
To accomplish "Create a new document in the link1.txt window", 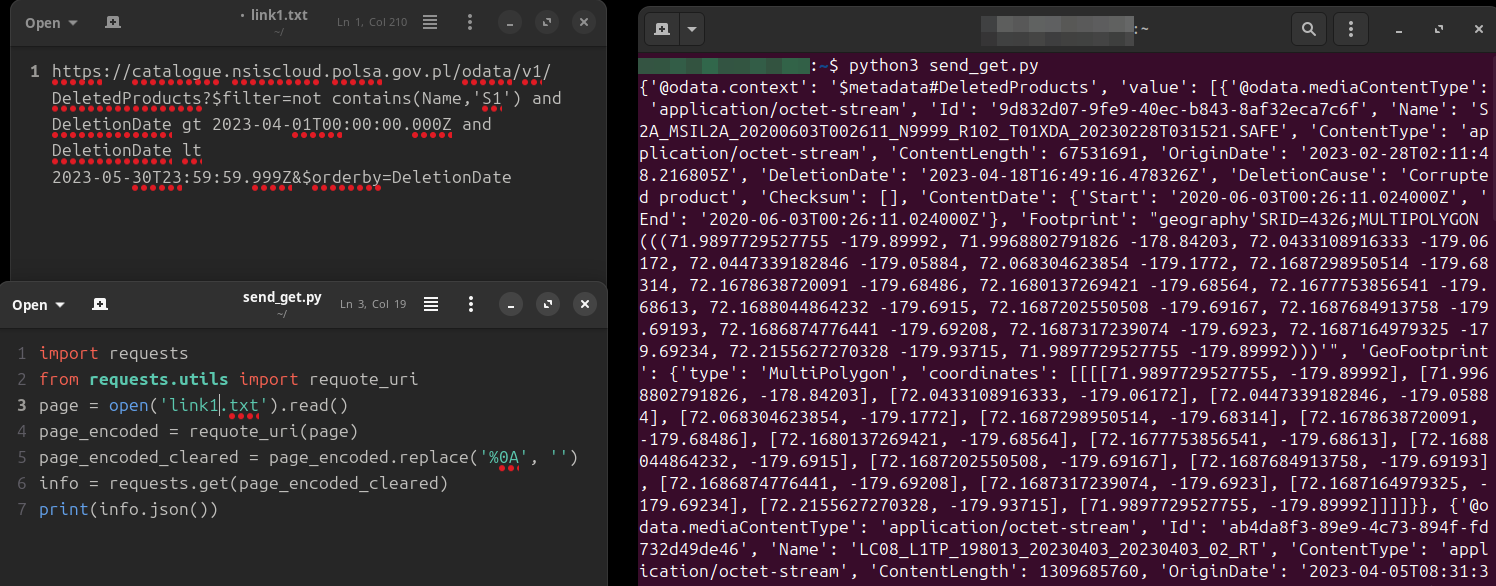I will [x=112, y=21].
